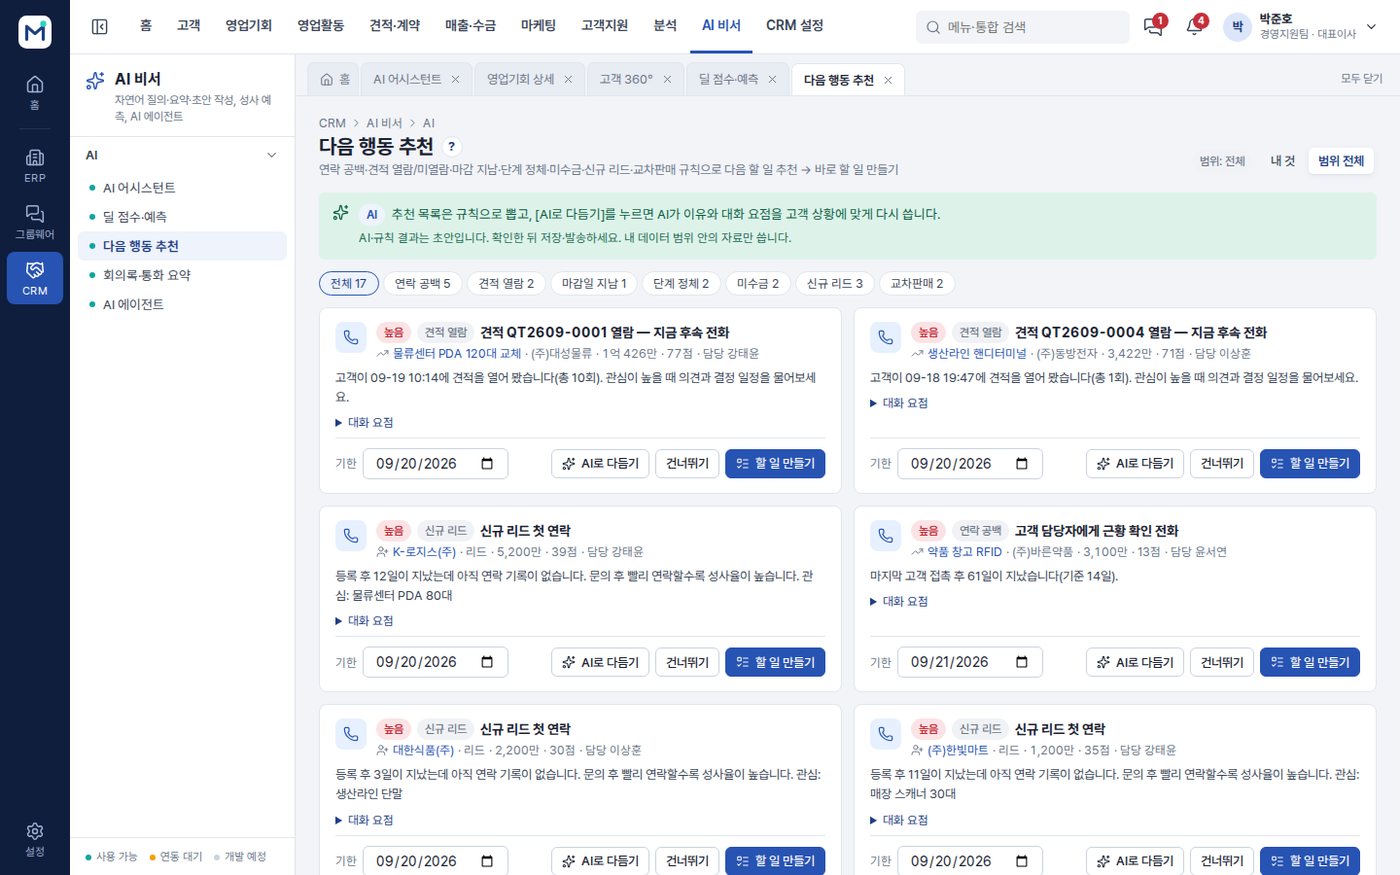Viewport: 1400px width, 875px height.
Task: Click the help question mark icon
Action: (x=451, y=147)
